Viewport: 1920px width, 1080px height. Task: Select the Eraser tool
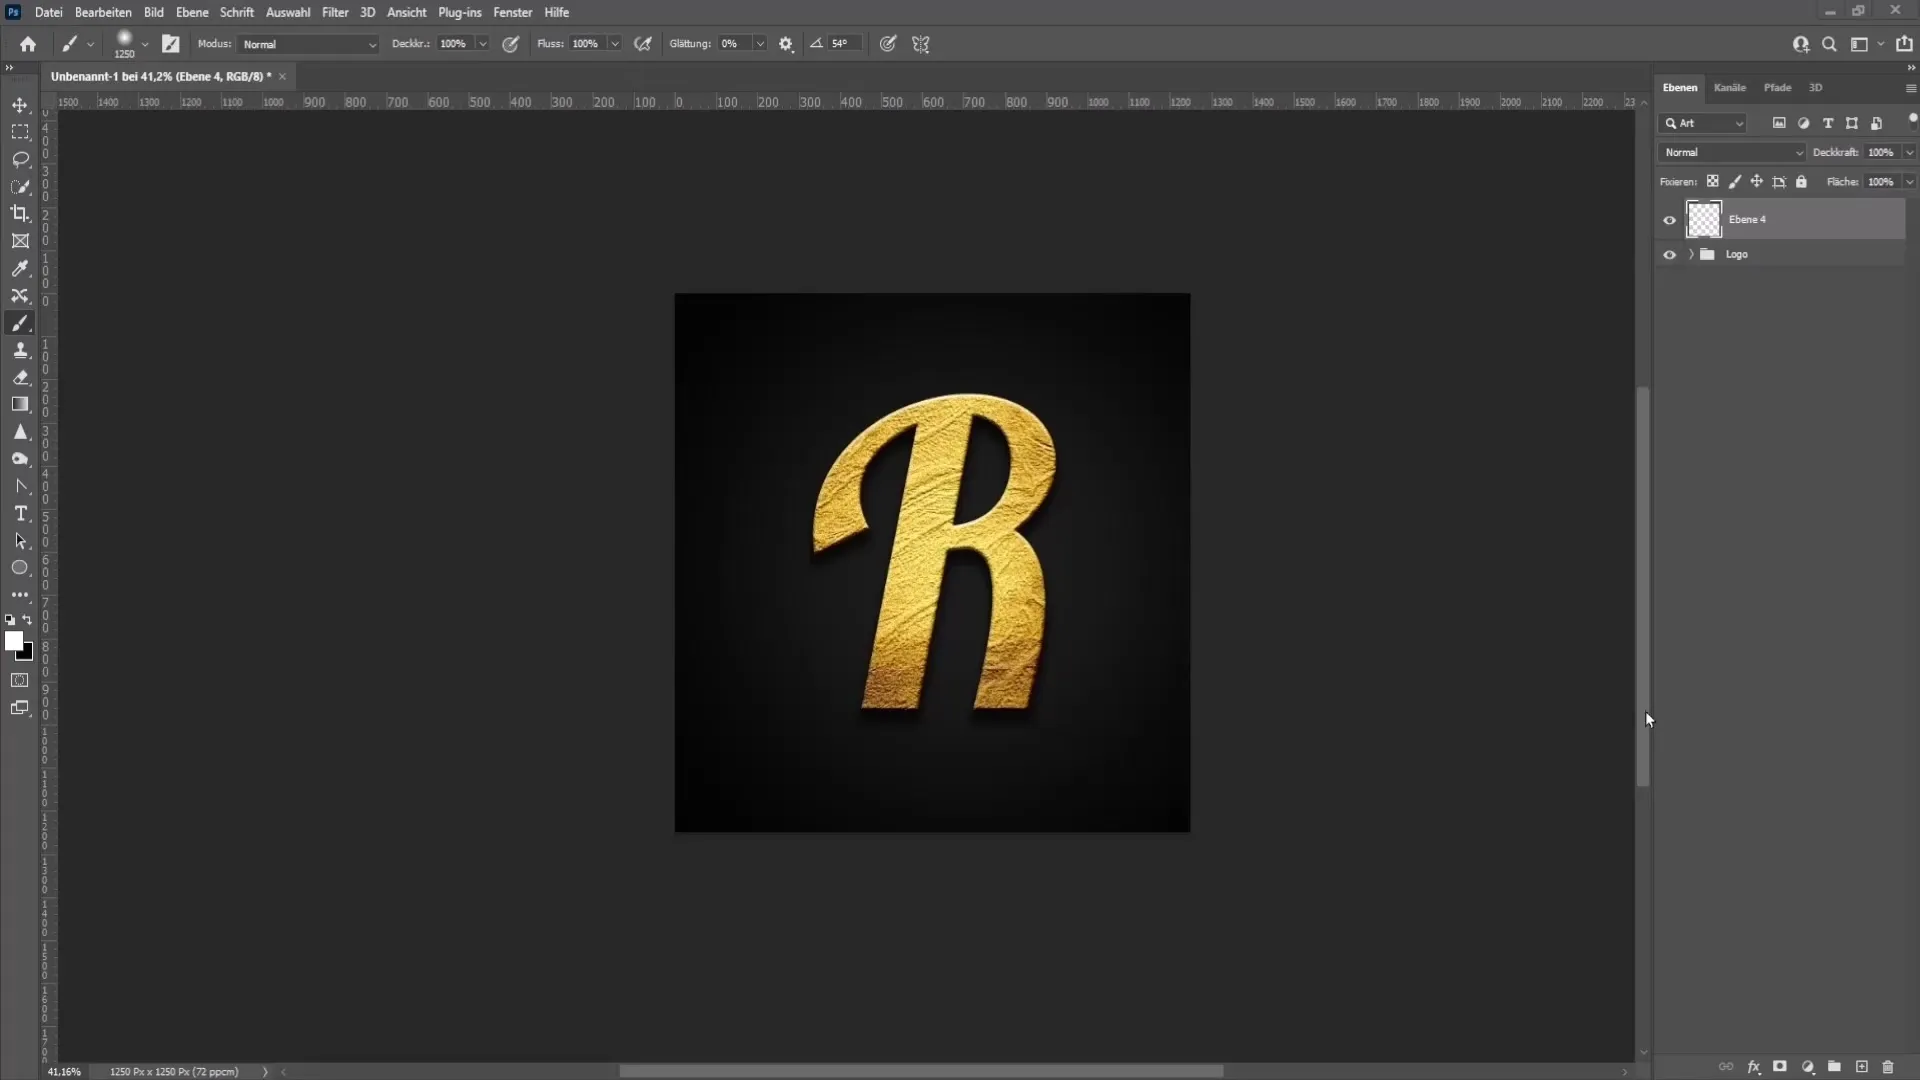20,378
